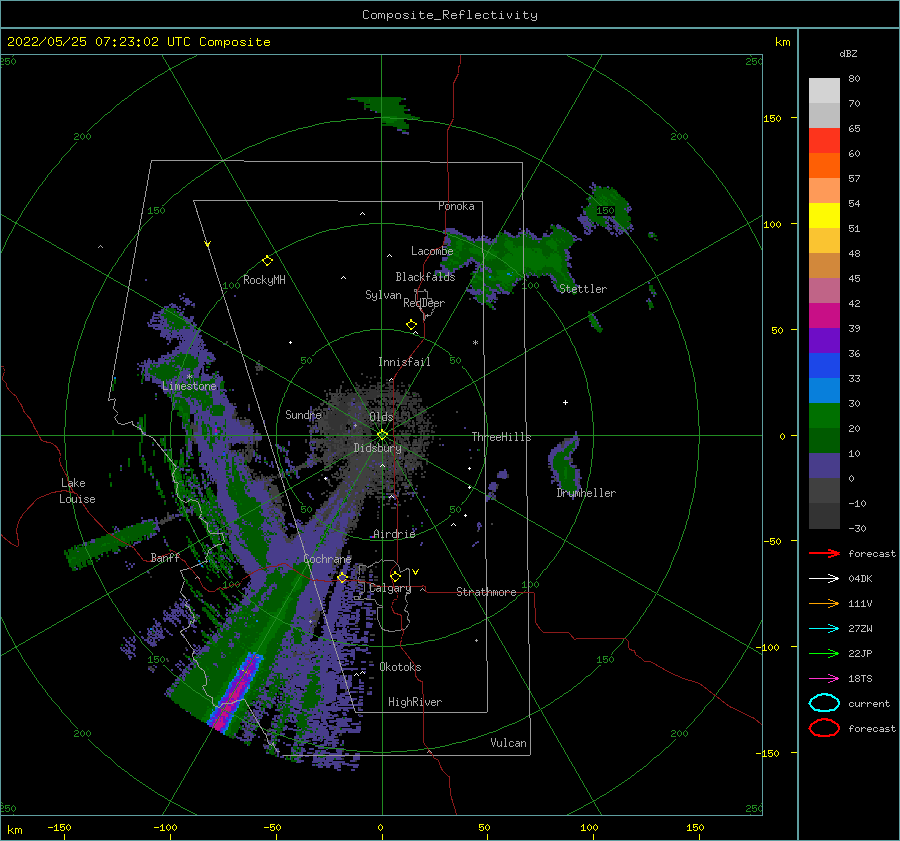Viewport: 900px width, 841px height.
Task: Select the orange 57-60 dBZ swatch
Action: (x=824, y=165)
